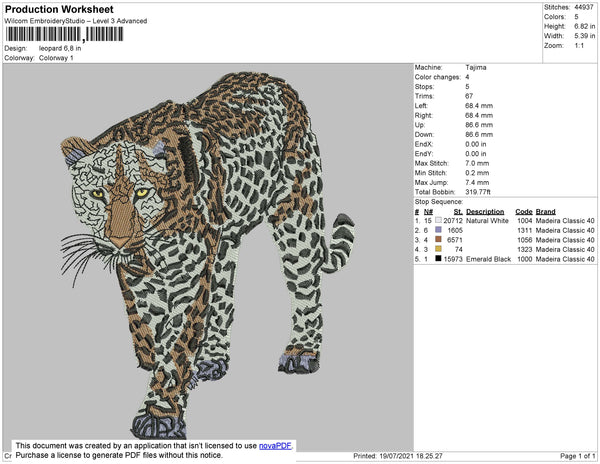
Task: Select the 'Color changes:' label
Action: (x=438, y=77)
